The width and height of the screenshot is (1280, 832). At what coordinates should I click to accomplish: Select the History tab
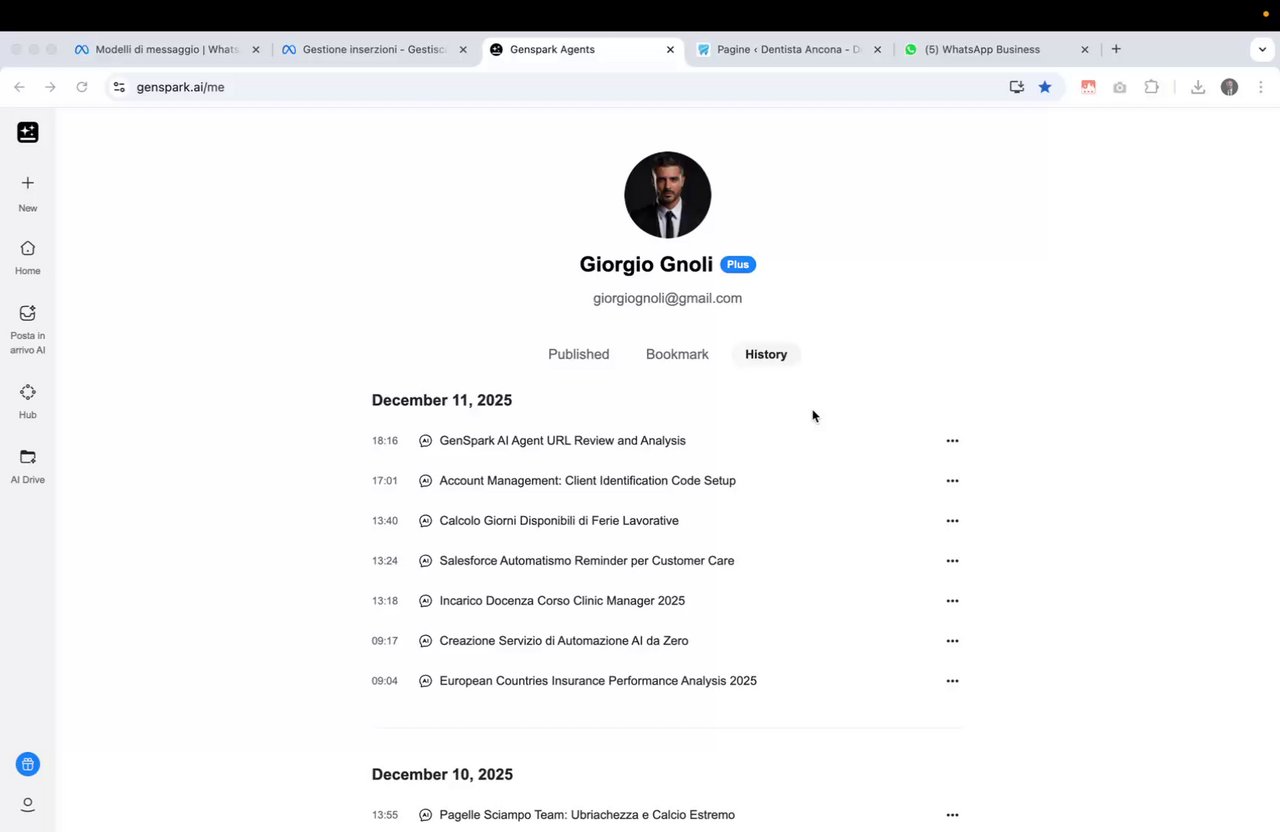click(x=766, y=354)
